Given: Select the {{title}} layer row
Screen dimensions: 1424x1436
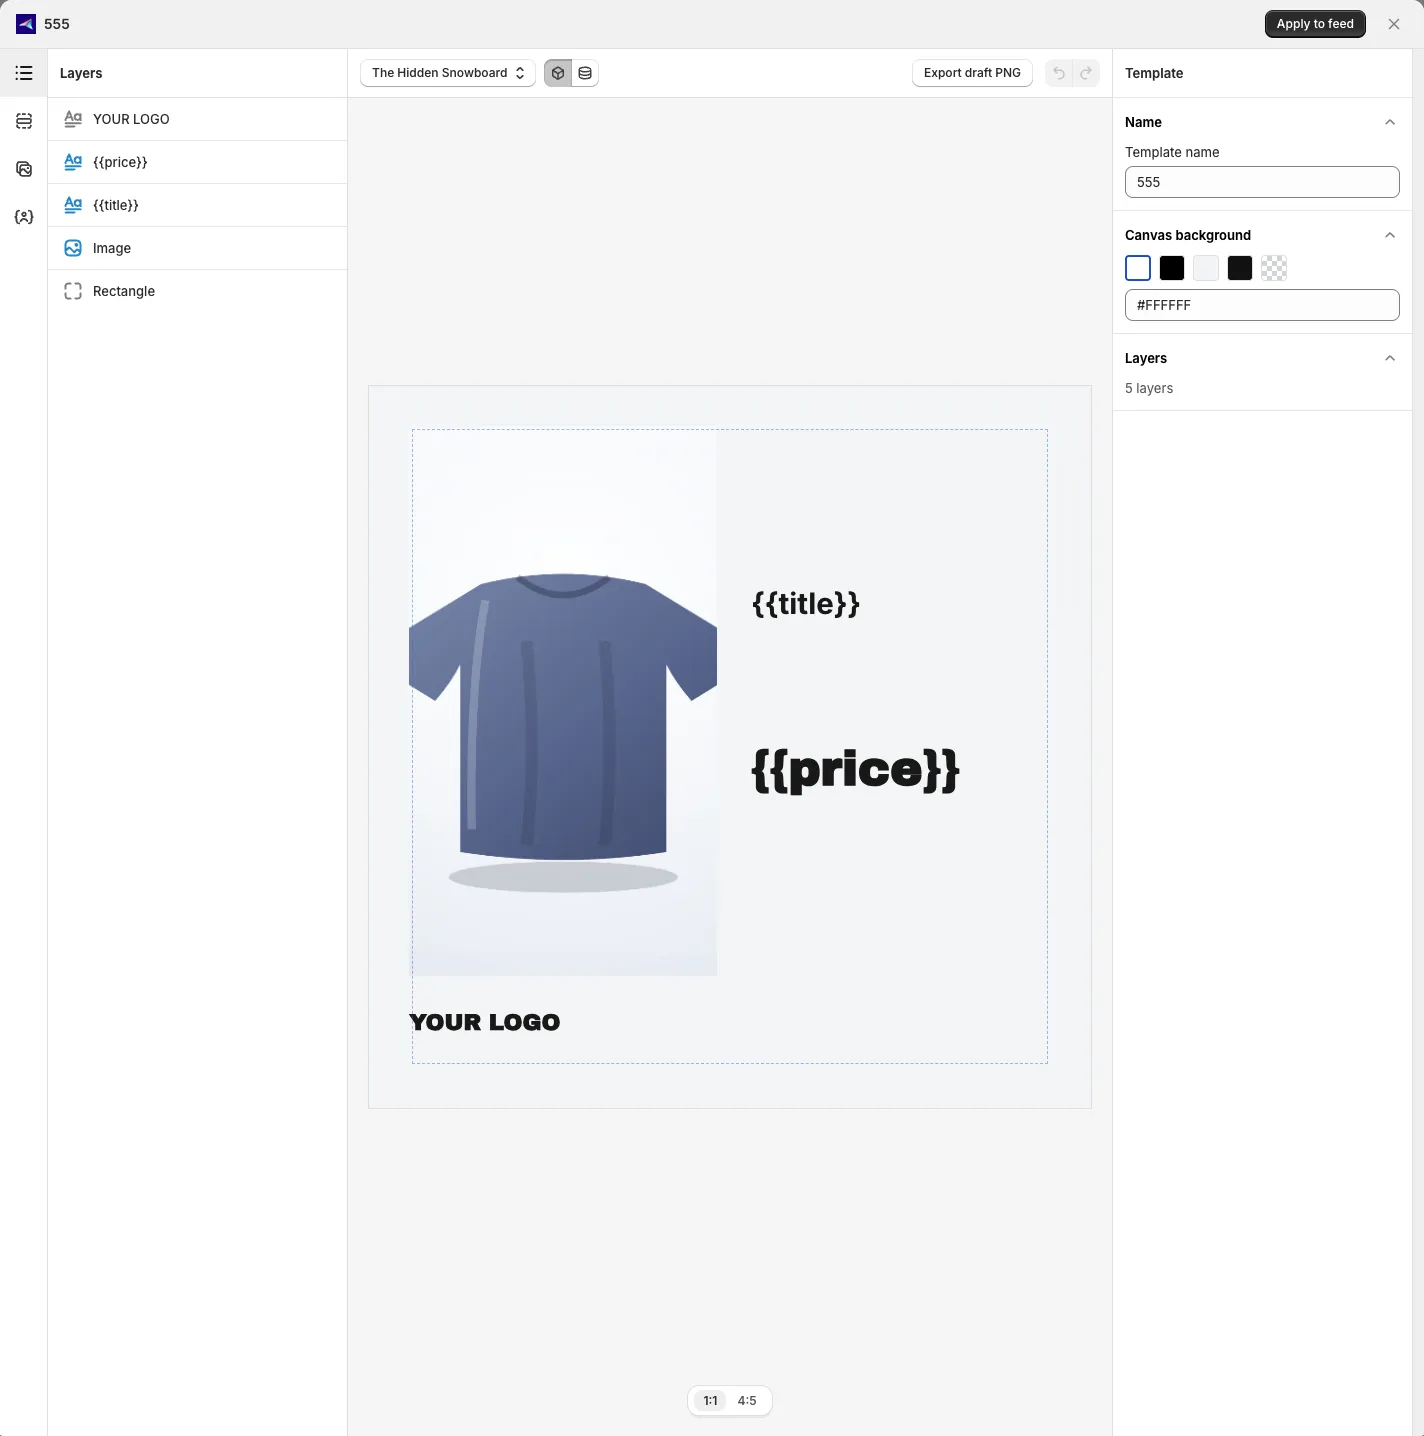Looking at the screenshot, I should click(x=198, y=205).
